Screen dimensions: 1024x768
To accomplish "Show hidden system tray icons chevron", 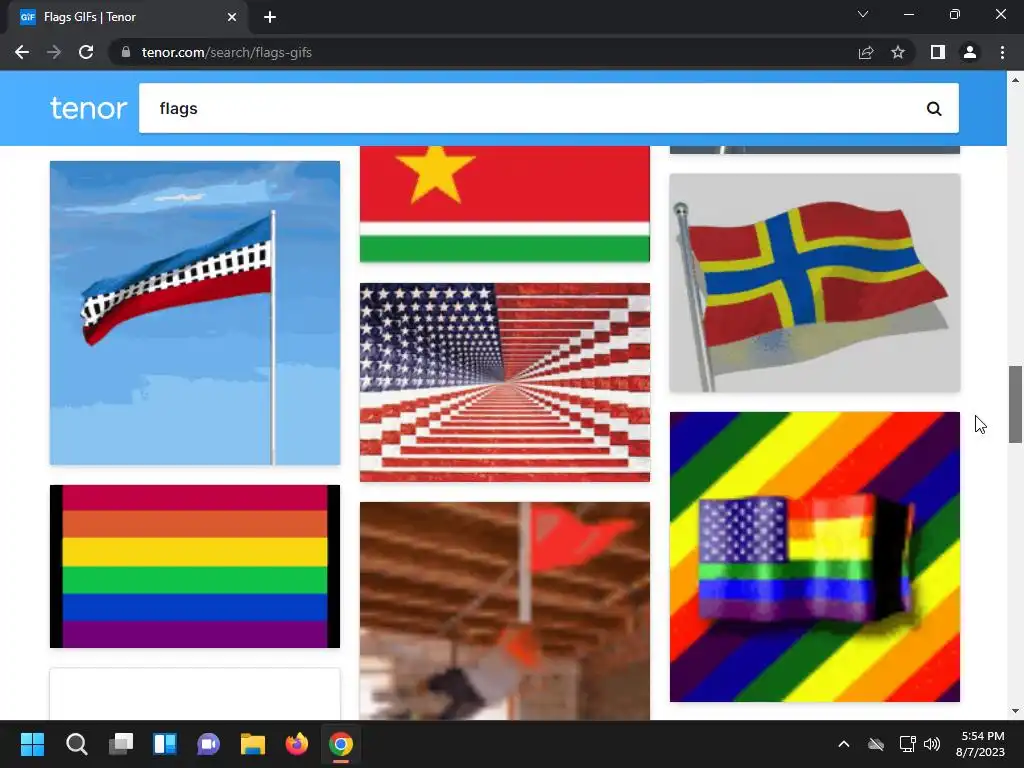I will click(x=844, y=744).
